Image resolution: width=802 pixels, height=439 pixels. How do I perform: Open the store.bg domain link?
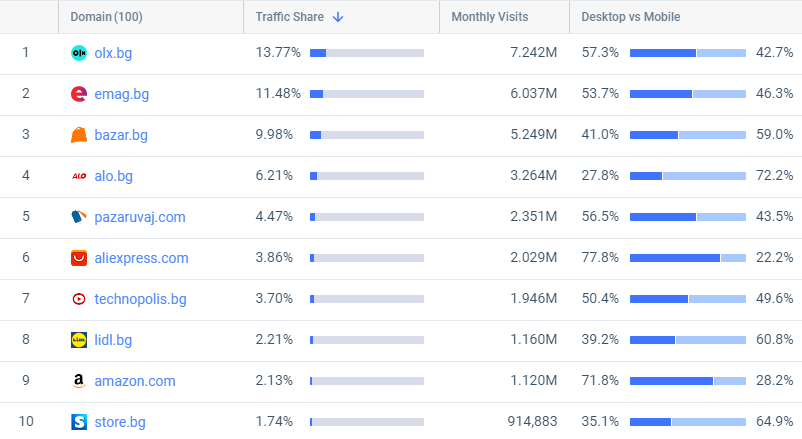[120, 422]
